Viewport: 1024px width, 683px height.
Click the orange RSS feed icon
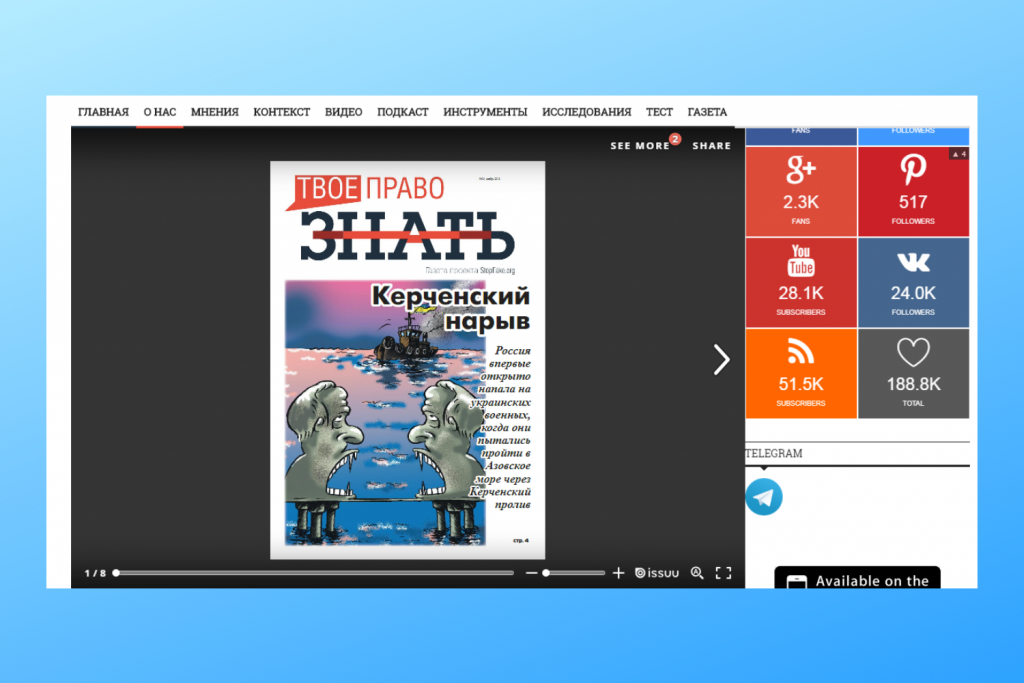(x=801, y=352)
